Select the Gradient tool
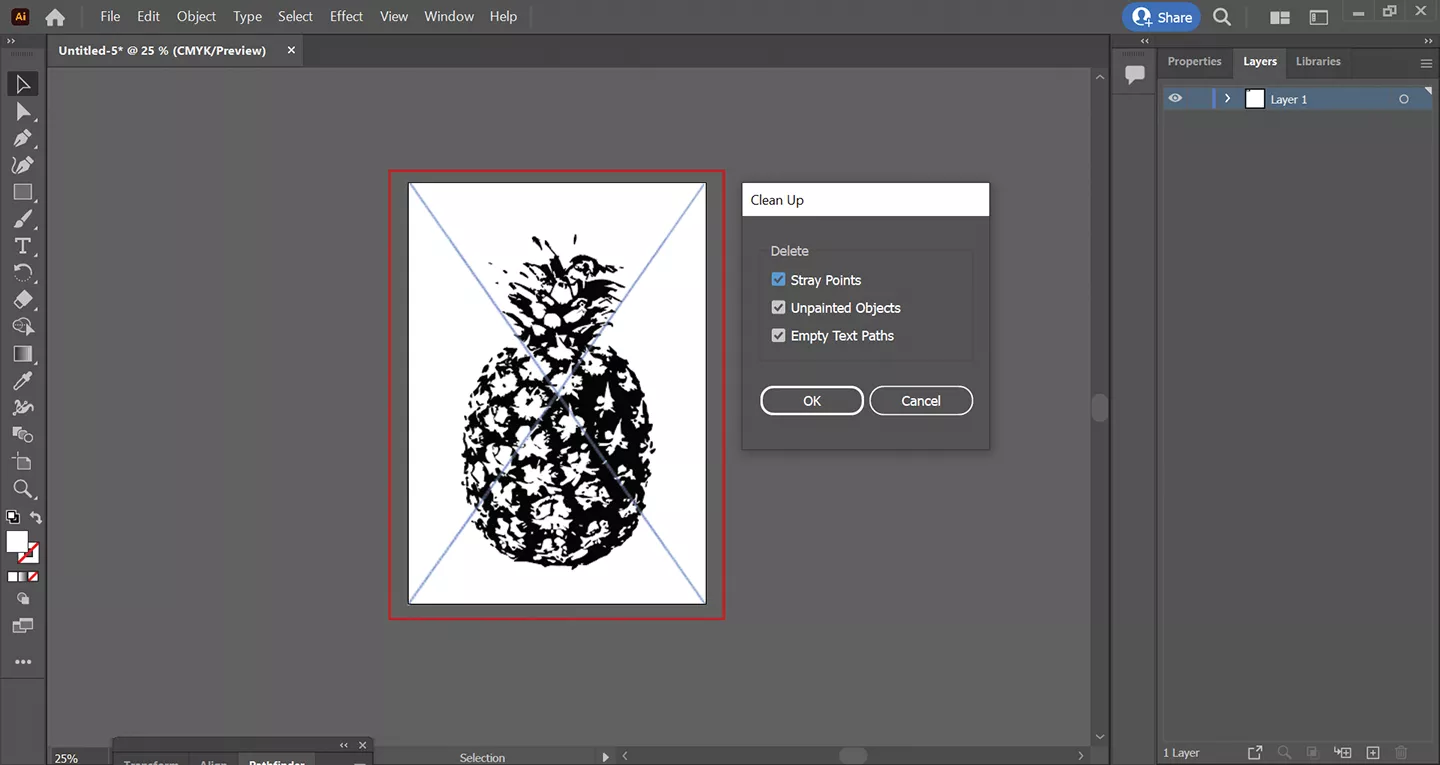Screen dimensions: 1440x765 coord(23,354)
